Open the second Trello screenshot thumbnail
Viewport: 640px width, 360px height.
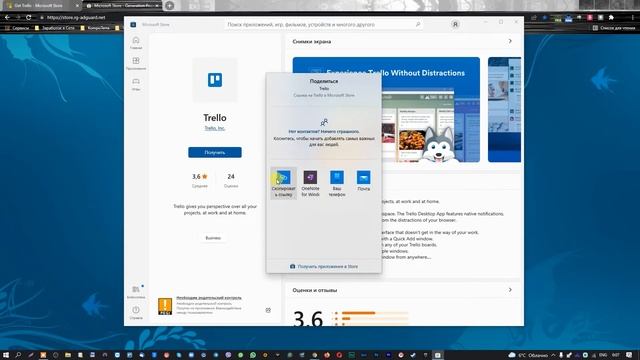pos(504,109)
